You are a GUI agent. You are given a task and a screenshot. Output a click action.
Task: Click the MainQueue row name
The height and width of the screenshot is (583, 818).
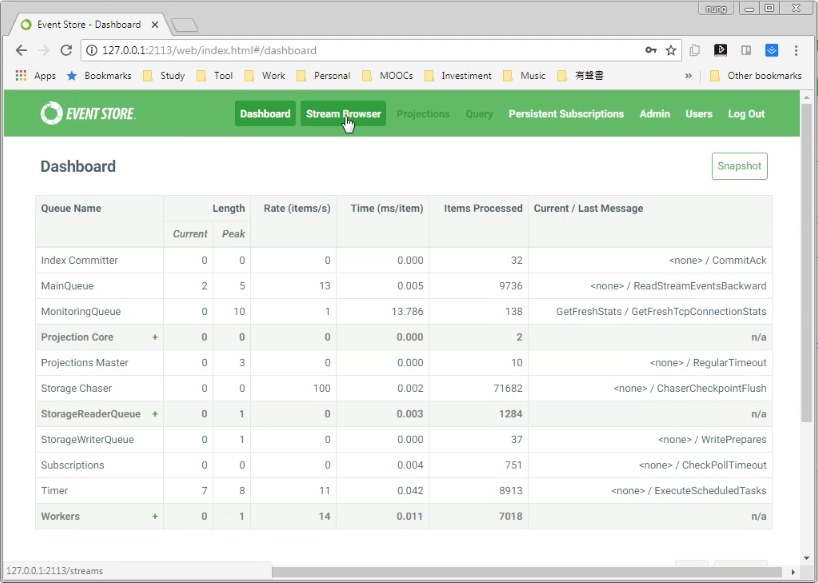coord(67,286)
